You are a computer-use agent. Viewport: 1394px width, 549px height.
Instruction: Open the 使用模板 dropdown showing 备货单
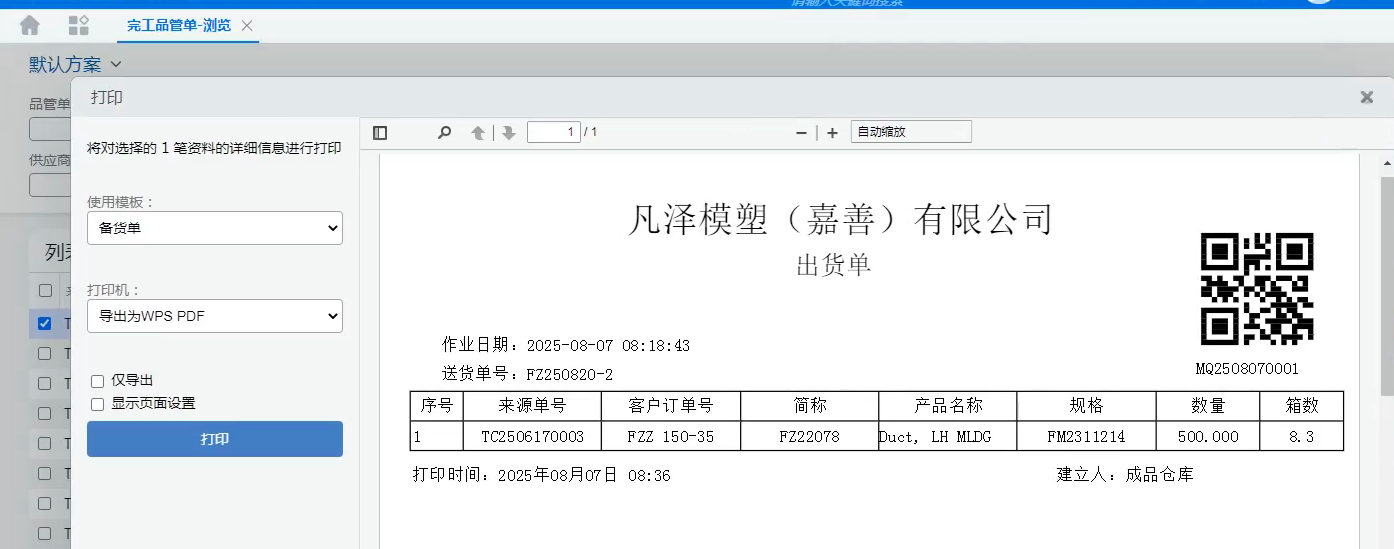tap(215, 228)
